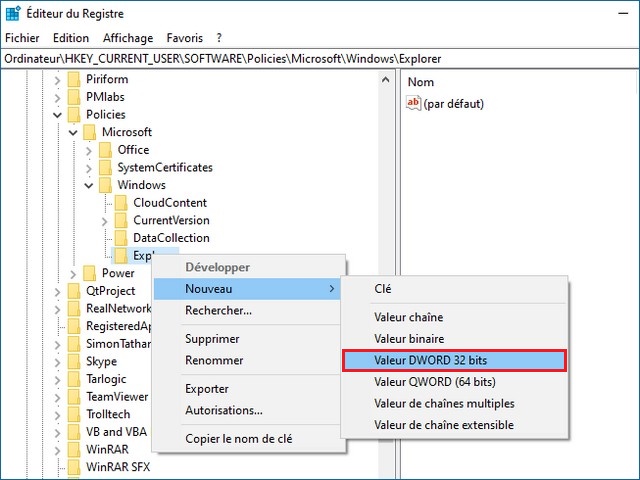Image resolution: width=640 pixels, height=480 pixels.
Task: Expand the CurrentVersion key
Action: coord(105,221)
